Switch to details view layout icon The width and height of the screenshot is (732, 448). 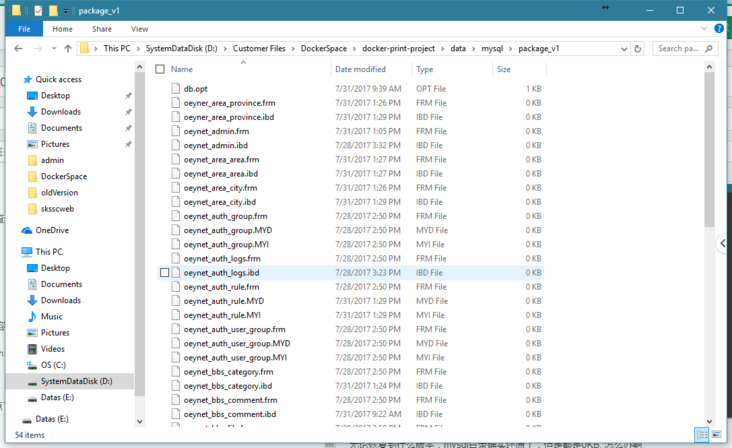(x=702, y=435)
